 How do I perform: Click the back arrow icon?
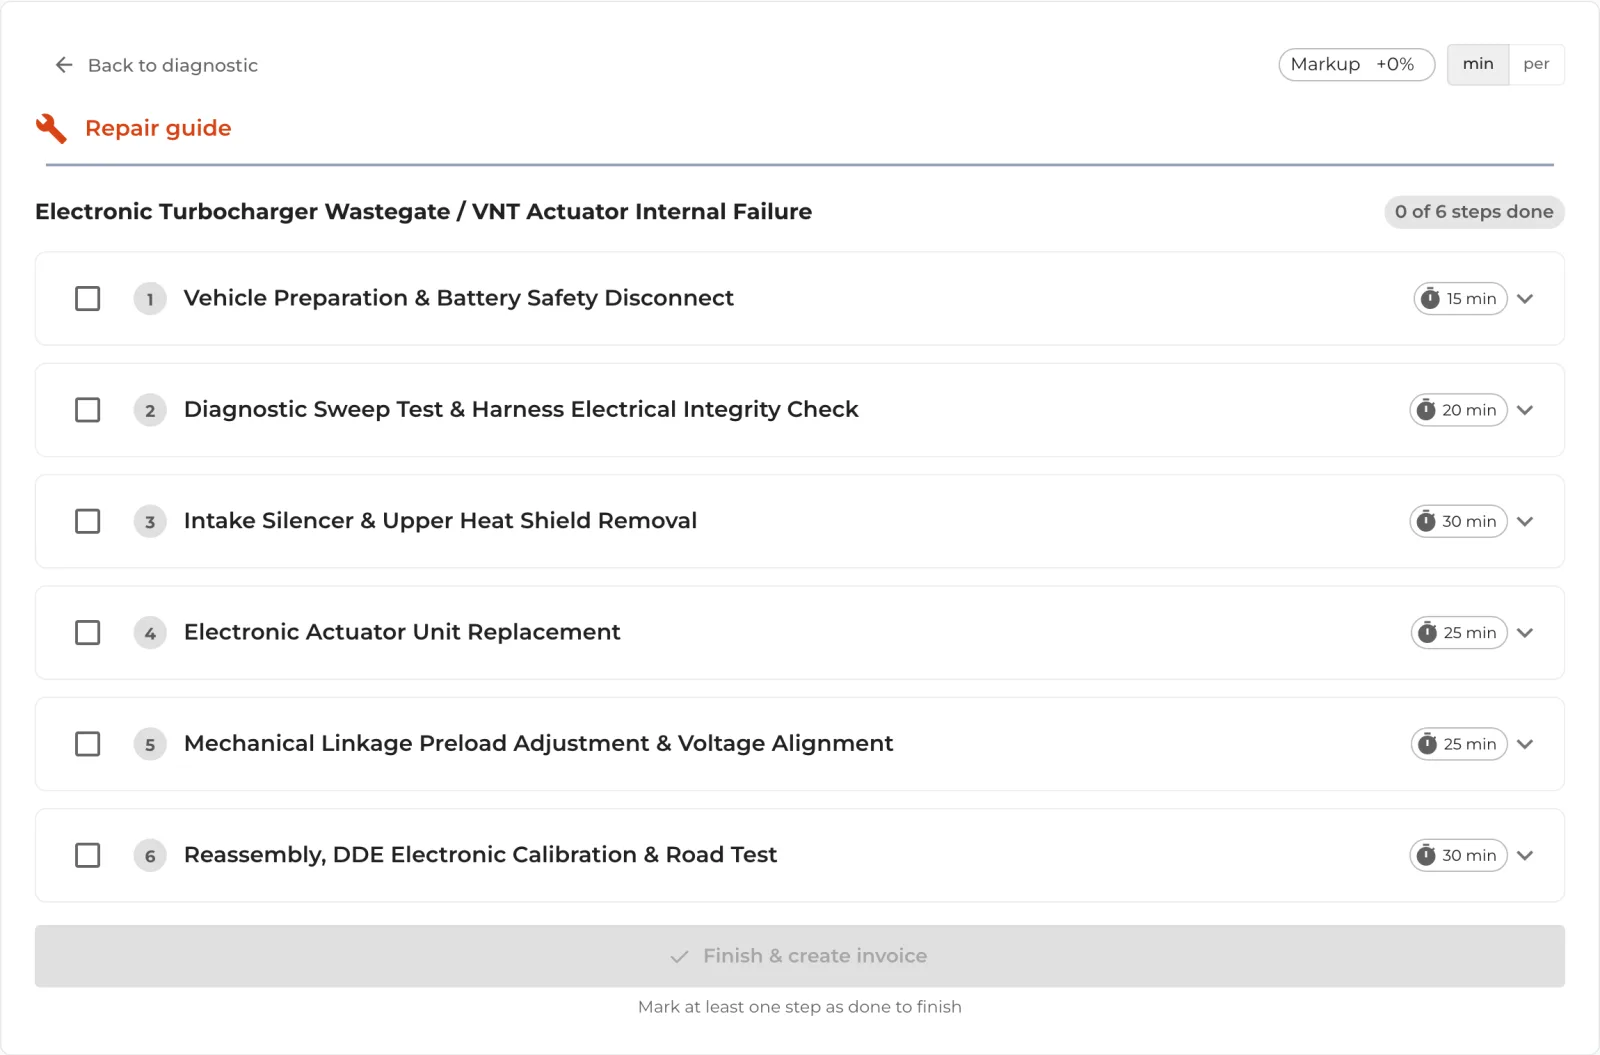64,65
